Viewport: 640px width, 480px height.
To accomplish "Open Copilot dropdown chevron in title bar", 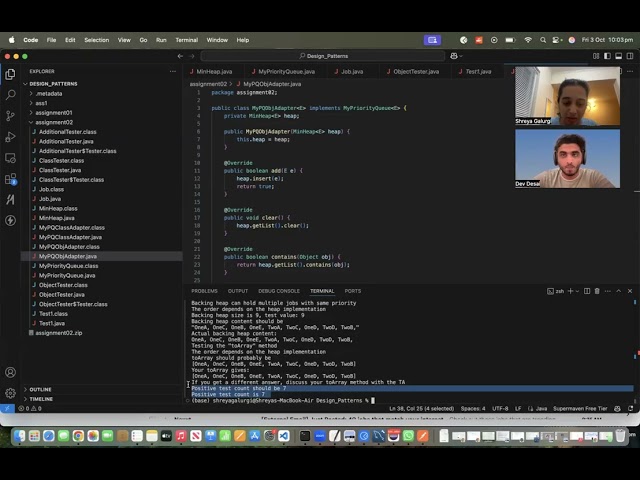I will (x=461, y=56).
